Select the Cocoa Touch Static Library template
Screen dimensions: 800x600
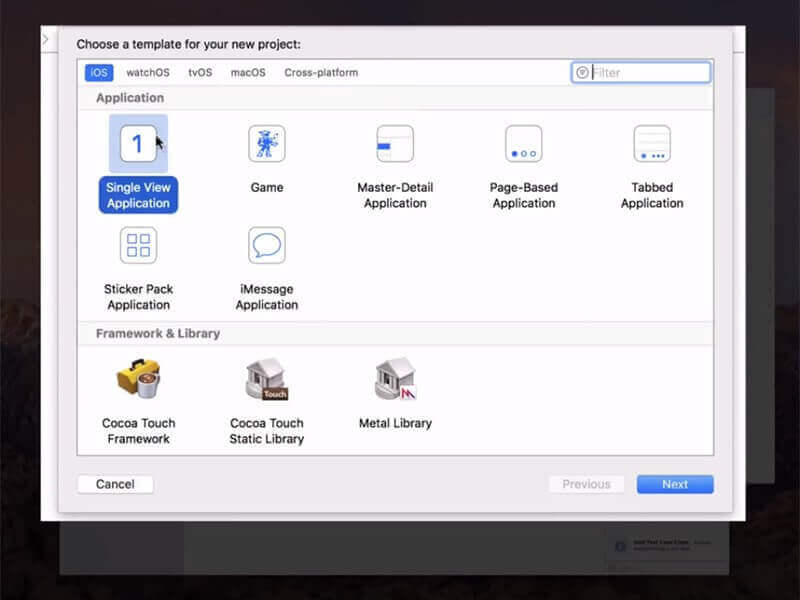click(266, 380)
